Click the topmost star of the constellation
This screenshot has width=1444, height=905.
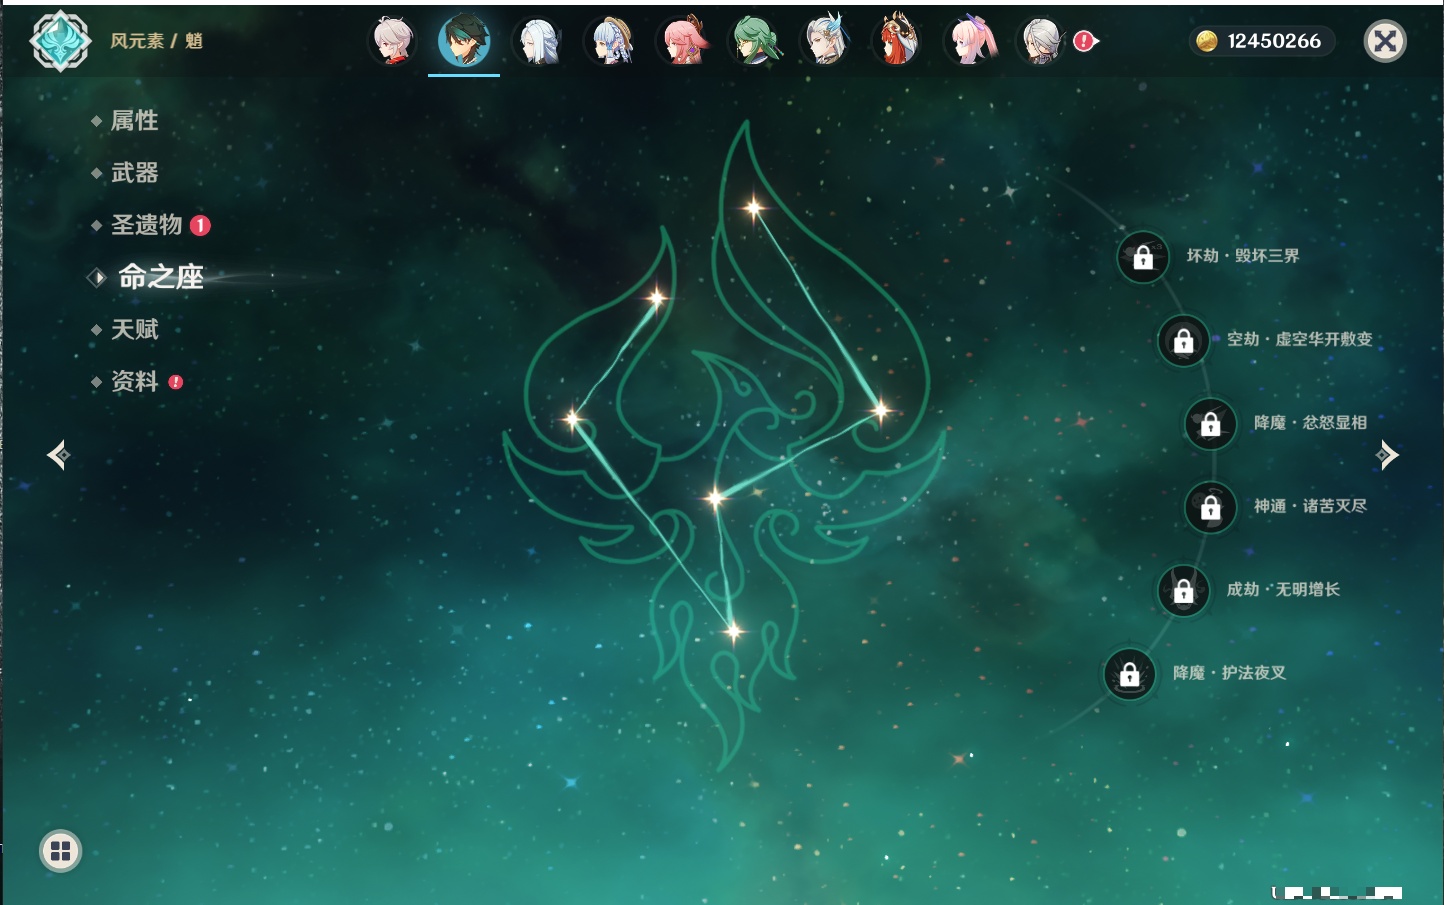[754, 208]
